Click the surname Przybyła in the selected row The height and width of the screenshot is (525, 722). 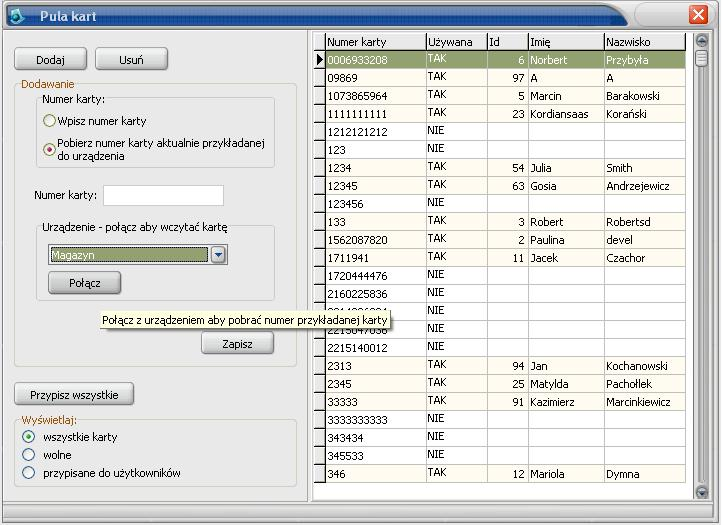tap(627, 60)
